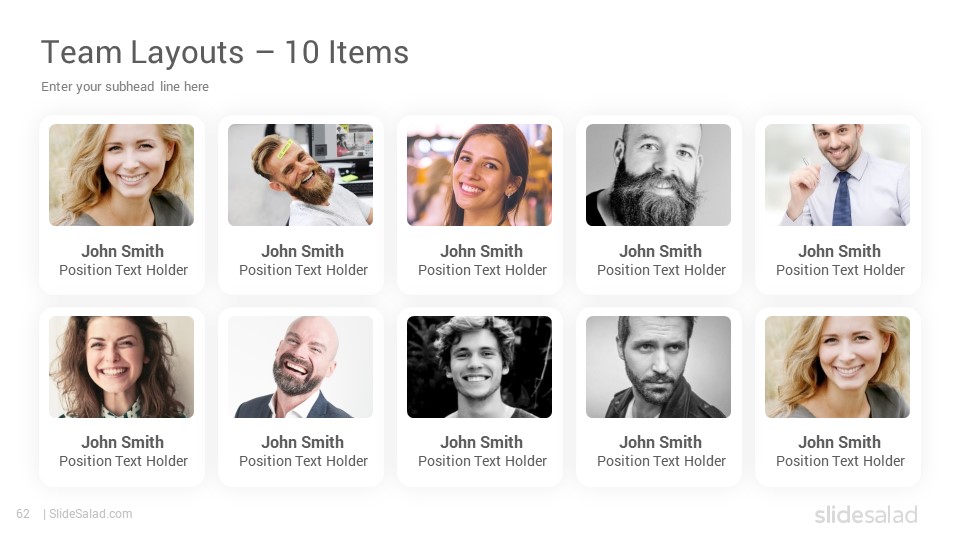The width and height of the screenshot is (960, 540).
Task: Click the second-row blonde woman photo
Action: (x=838, y=367)
